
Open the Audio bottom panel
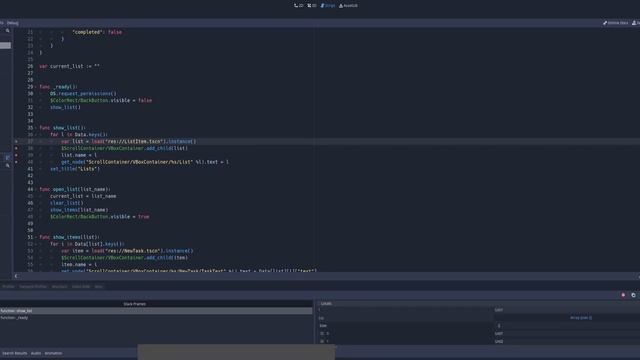(x=36, y=353)
